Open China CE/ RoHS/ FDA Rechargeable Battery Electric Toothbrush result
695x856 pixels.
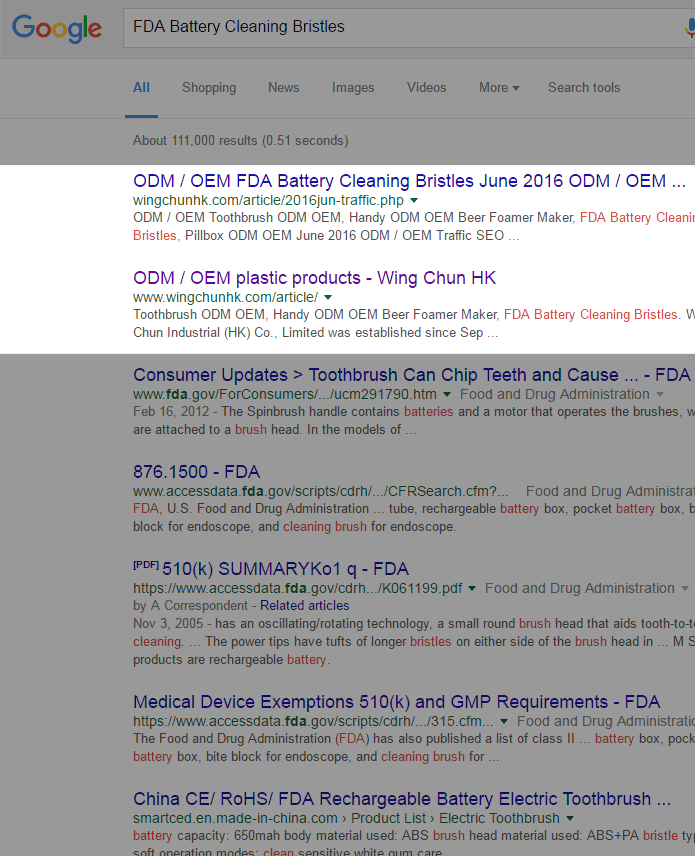[x=402, y=799]
